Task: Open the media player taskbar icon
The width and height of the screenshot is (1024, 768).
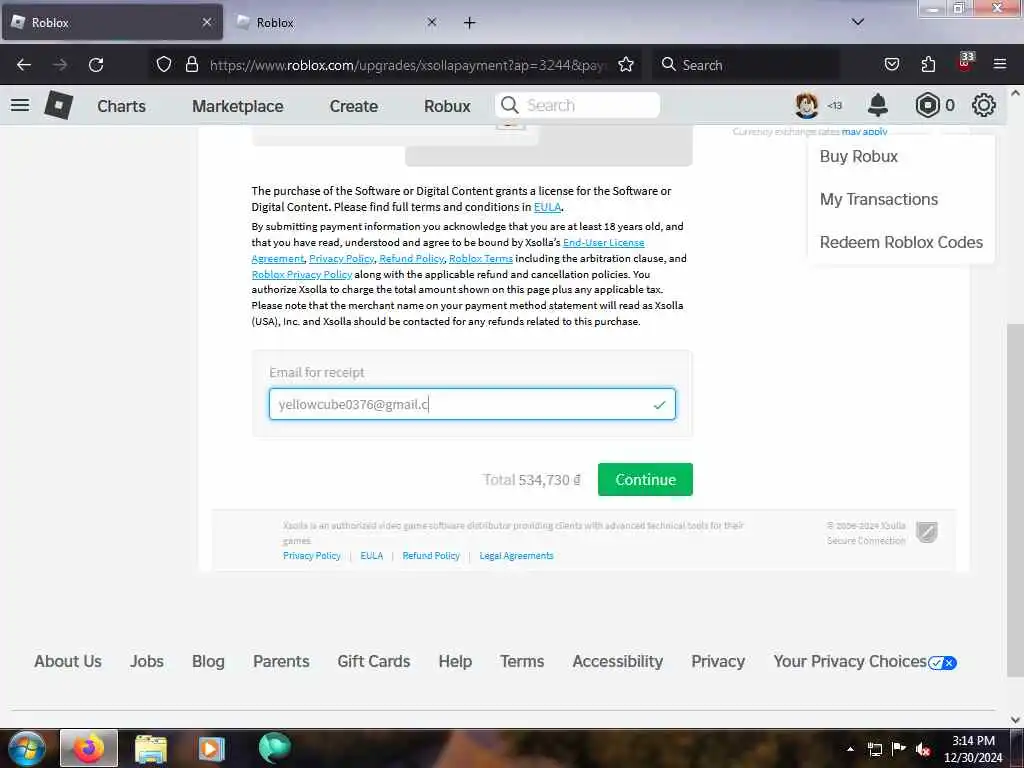Action: pyautogui.click(x=211, y=748)
